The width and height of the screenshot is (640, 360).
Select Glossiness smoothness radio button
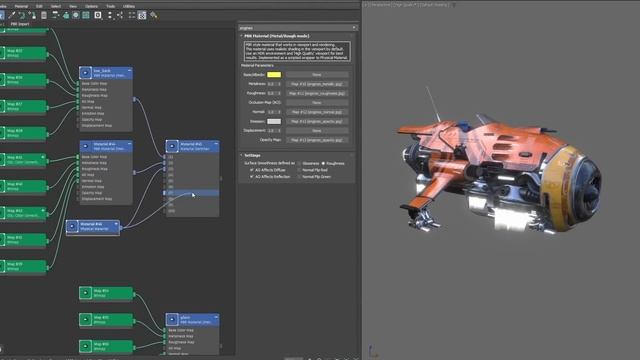click(x=299, y=163)
